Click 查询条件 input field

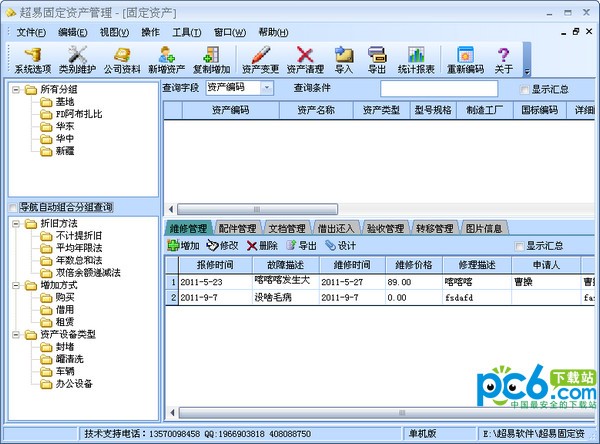click(439, 88)
